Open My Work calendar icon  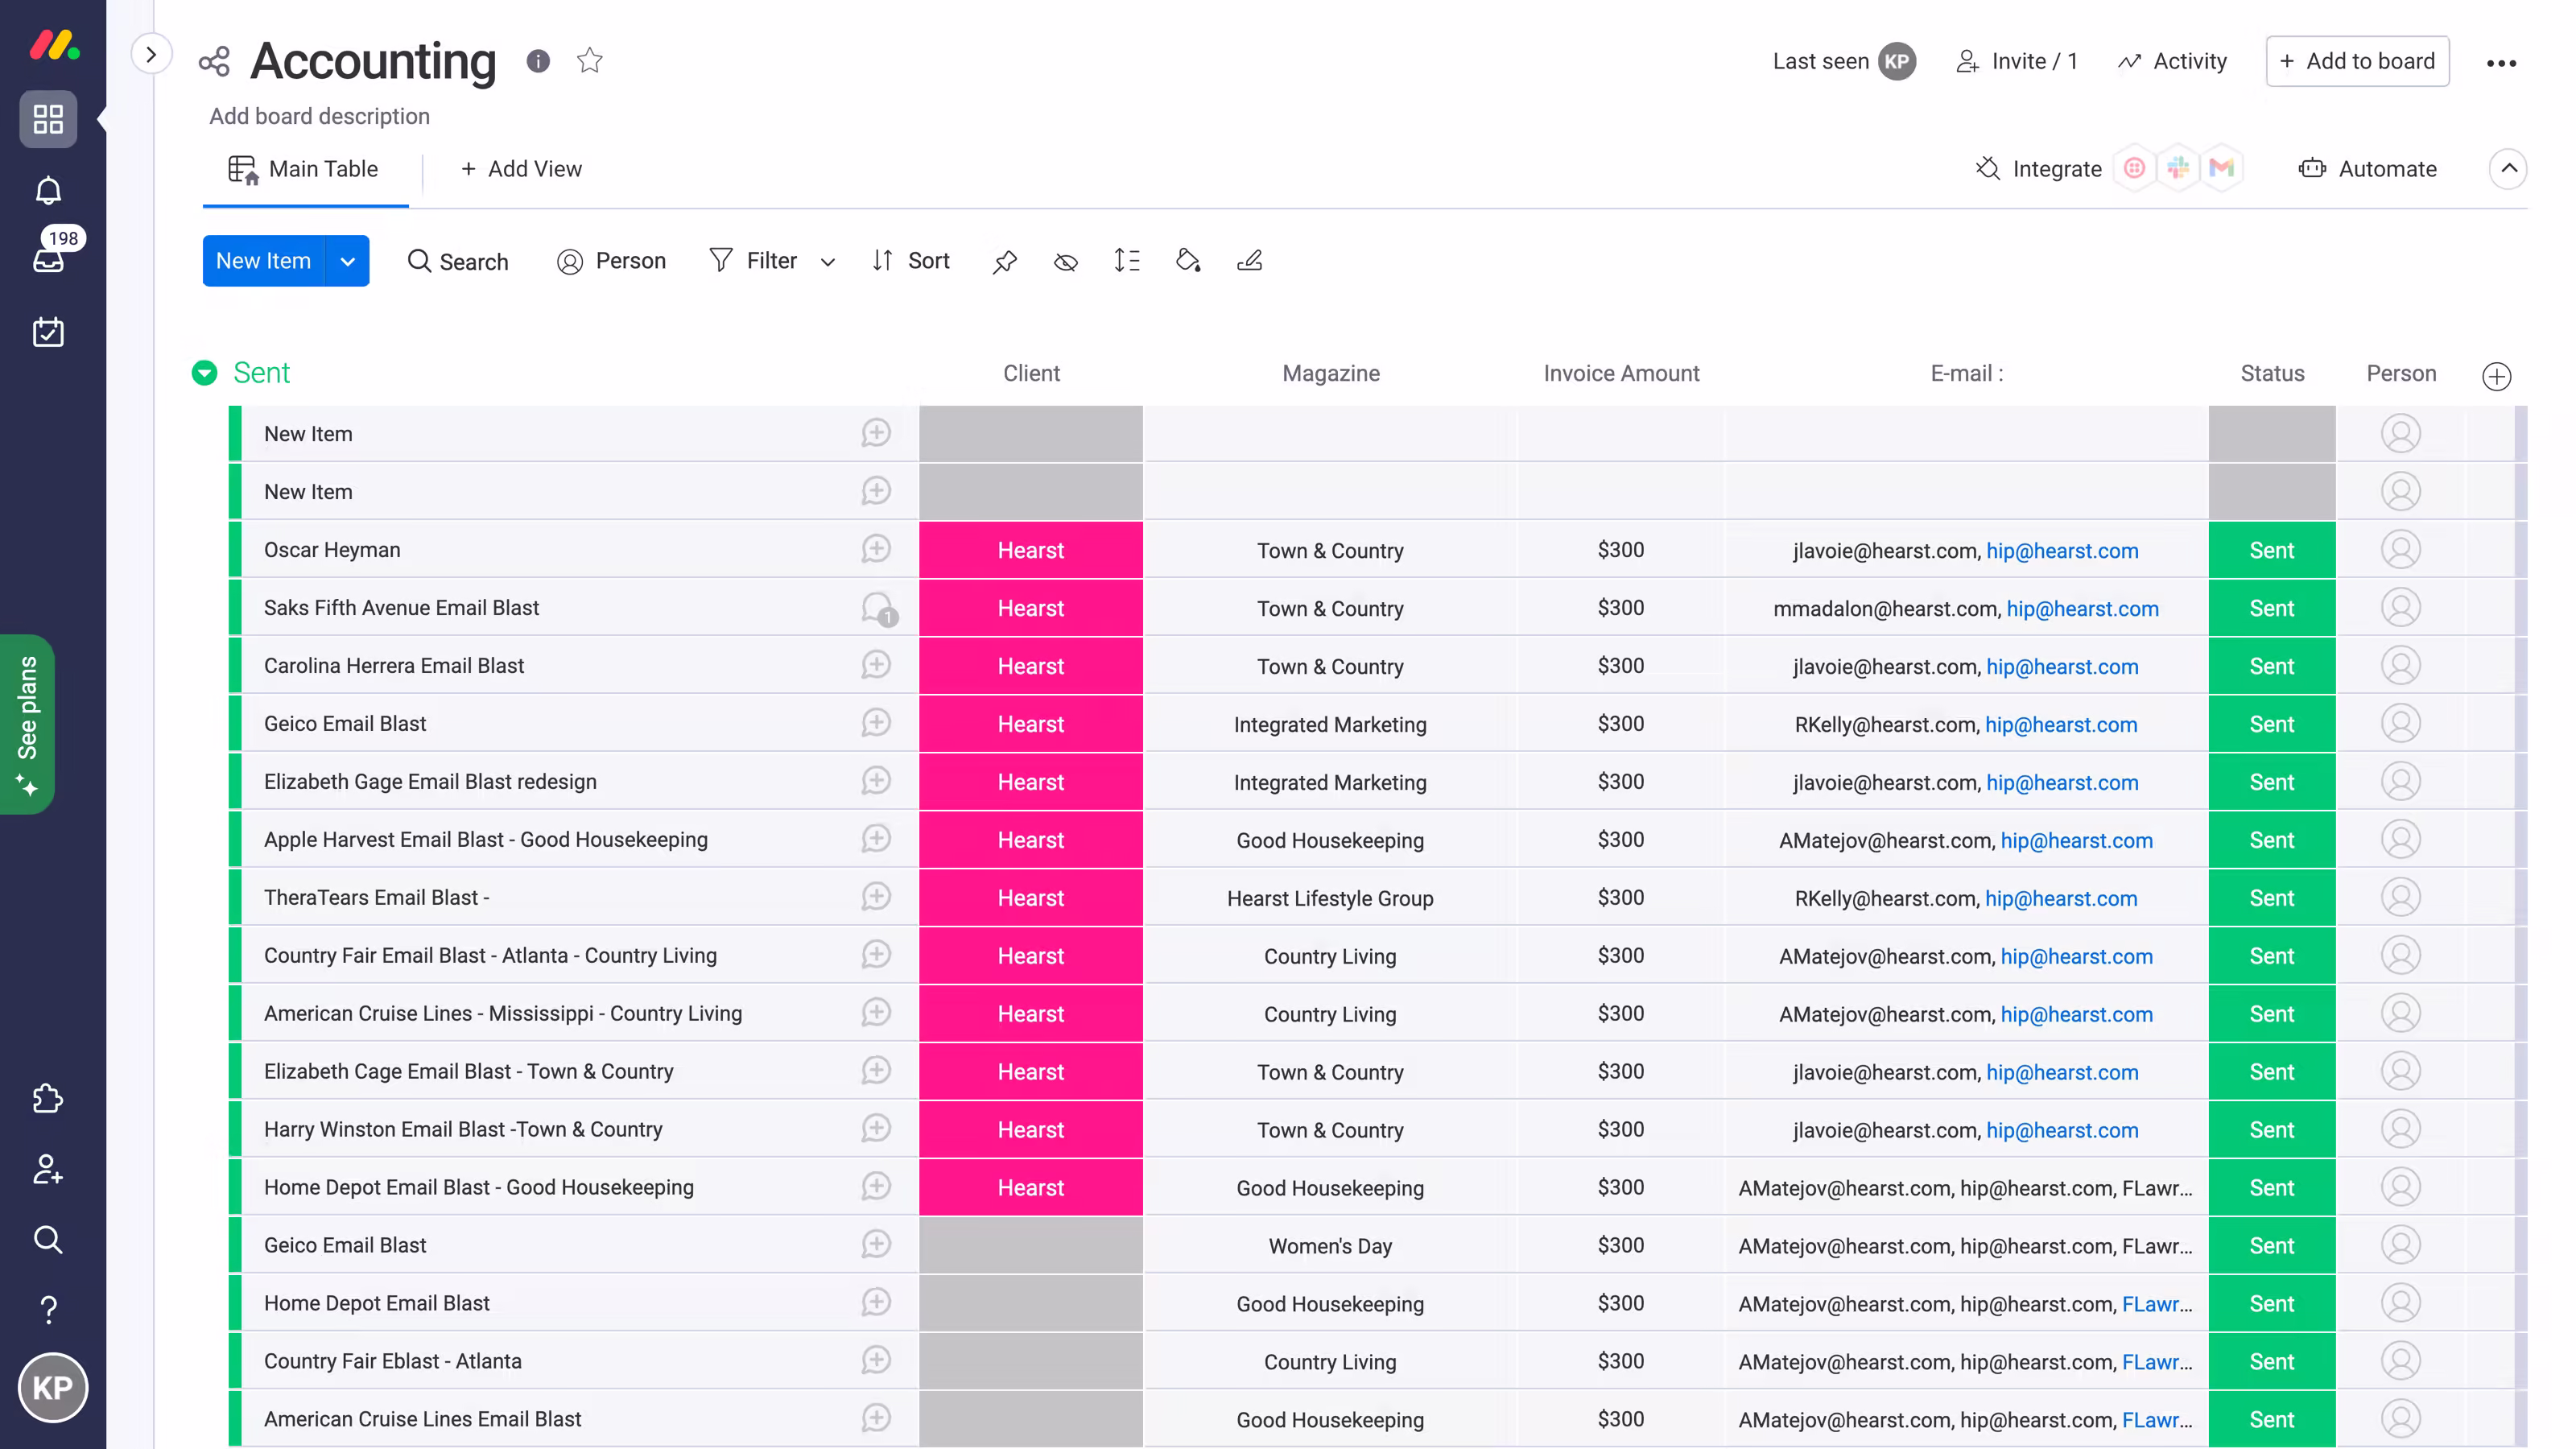coord(48,332)
